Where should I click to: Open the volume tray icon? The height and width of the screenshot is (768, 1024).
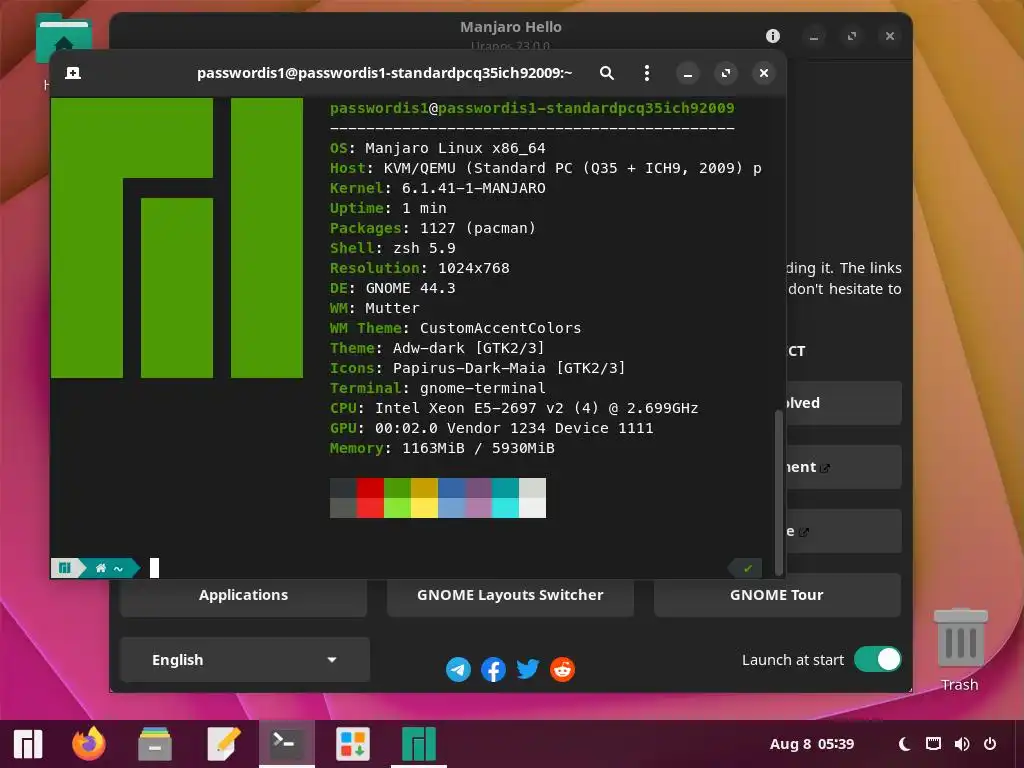[962, 744]
